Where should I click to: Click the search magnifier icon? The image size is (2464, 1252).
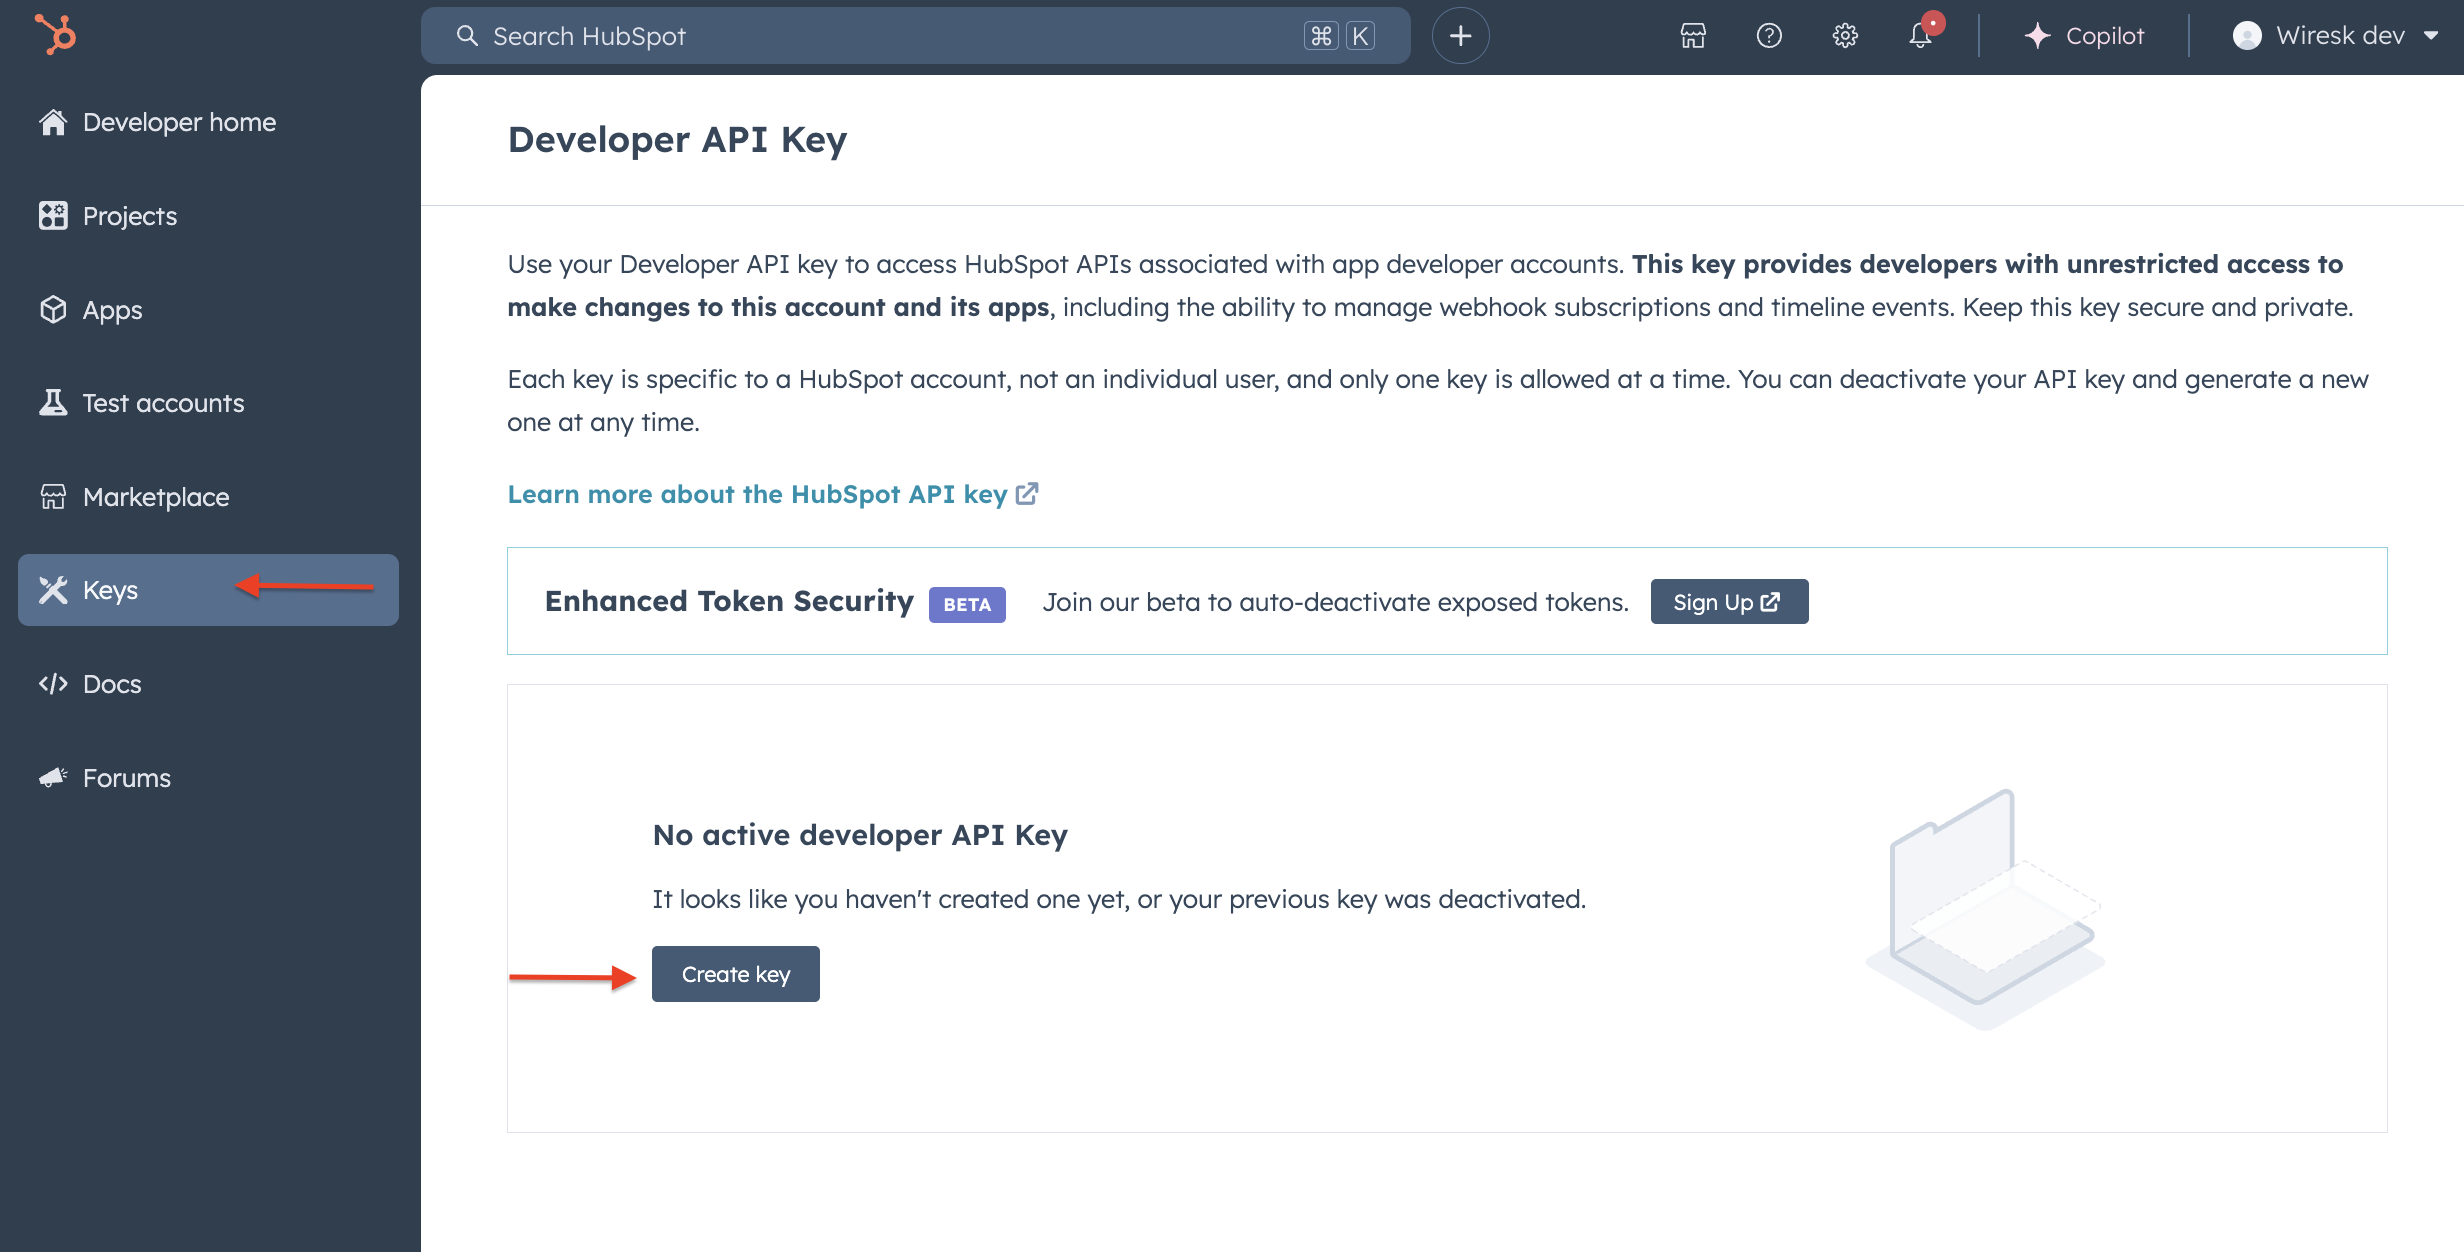click(x=467, y=36)
